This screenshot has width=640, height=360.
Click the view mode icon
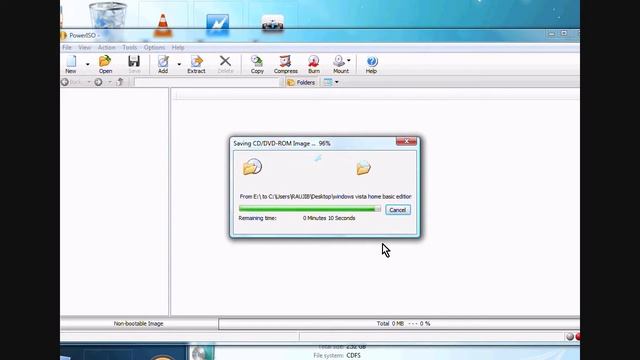coord(328,82)
